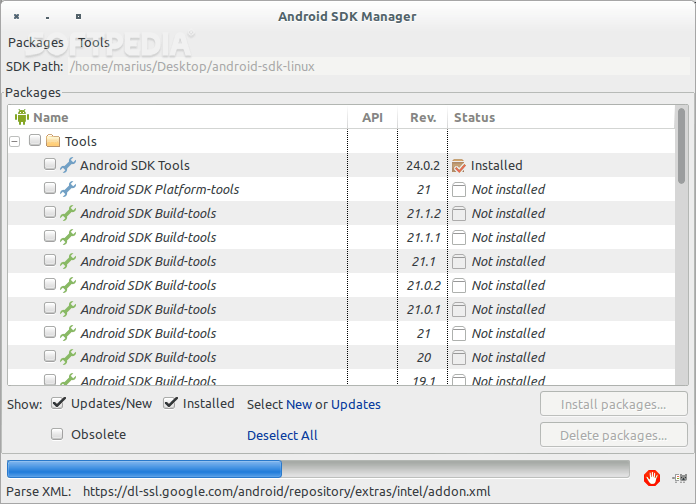Click Not installed icon for Build-tools 21.1.1
Viewport: 696px width, 504px height.
pyautogui.click(x=459, y=238)
